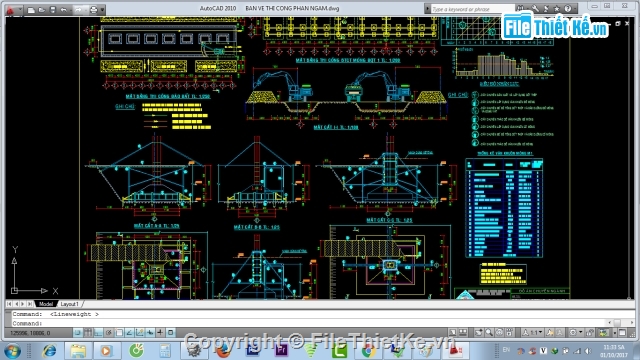
Task: Switch to the Layout1 tab
Action: click(69, 304)
